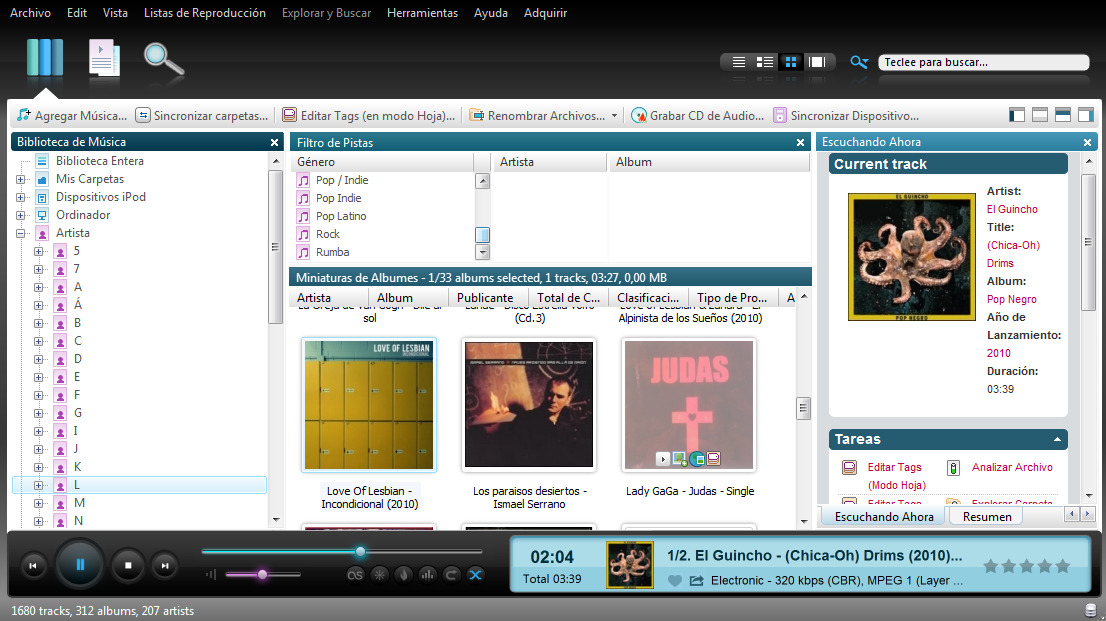Click the Analizar Archivo link
Viewport: 1106px width, 621px height.
pos(1012,467)
